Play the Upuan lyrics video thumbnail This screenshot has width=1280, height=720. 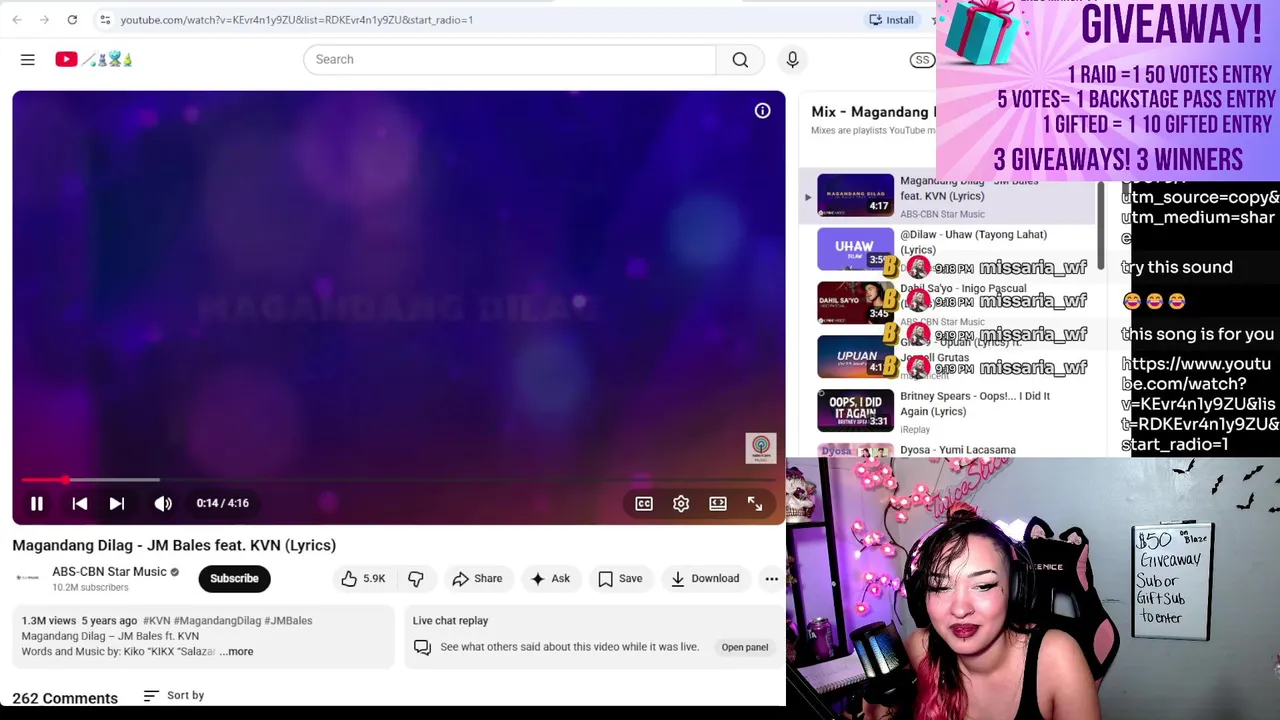(855, 358)
